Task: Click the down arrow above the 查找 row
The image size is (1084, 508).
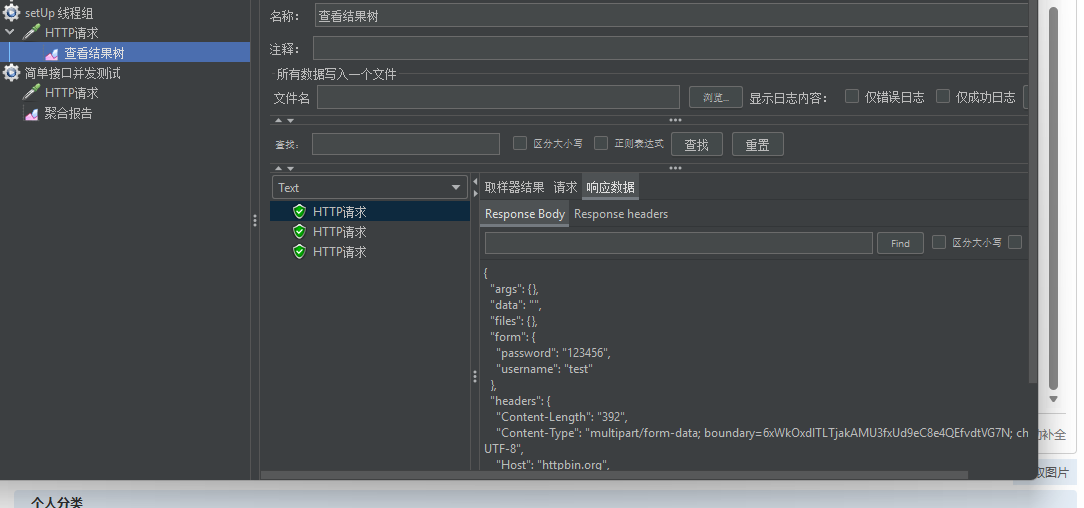Action: point(290,120)
